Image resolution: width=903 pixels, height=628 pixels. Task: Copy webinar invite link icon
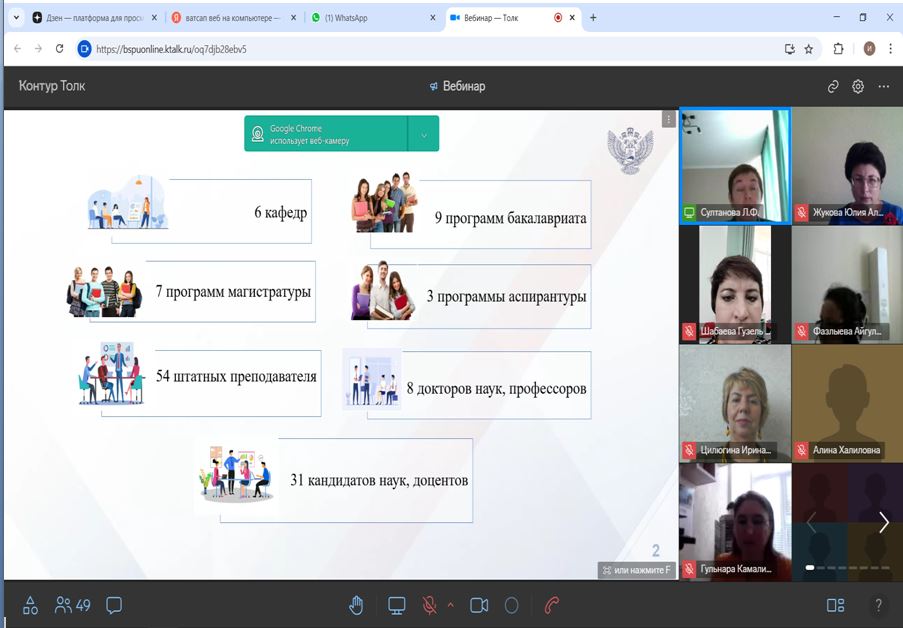(833, 87)
